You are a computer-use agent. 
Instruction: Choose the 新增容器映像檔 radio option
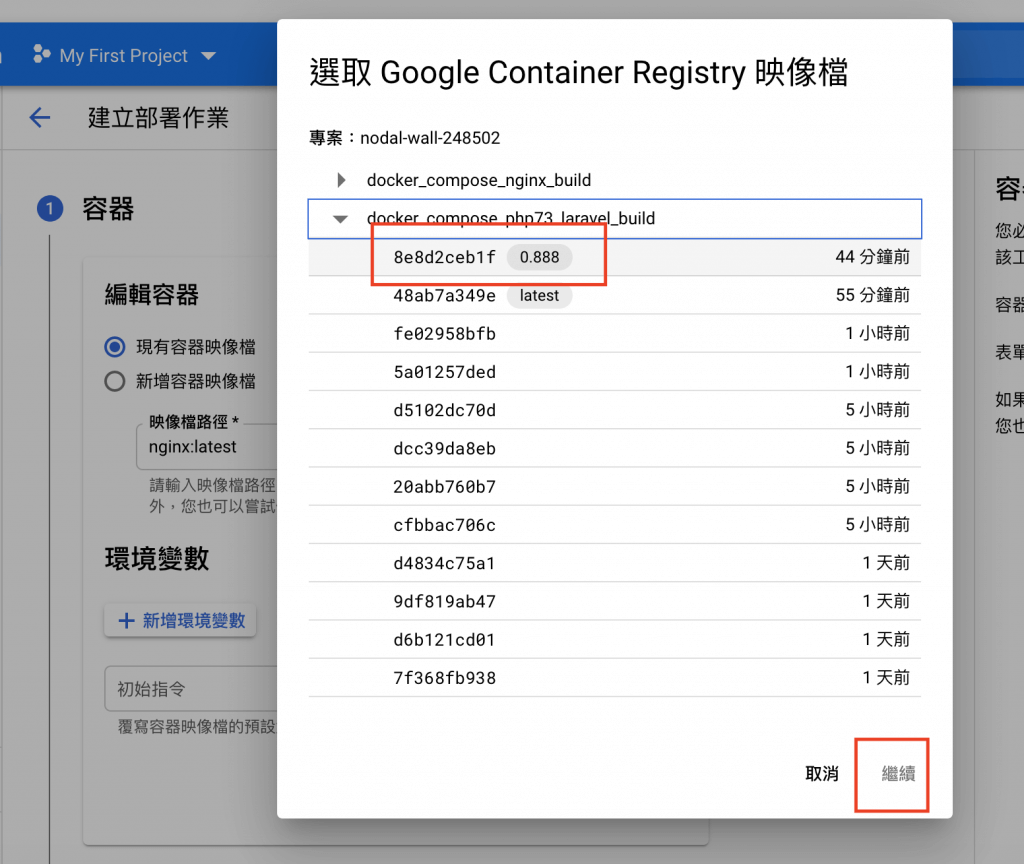[115, 381]
